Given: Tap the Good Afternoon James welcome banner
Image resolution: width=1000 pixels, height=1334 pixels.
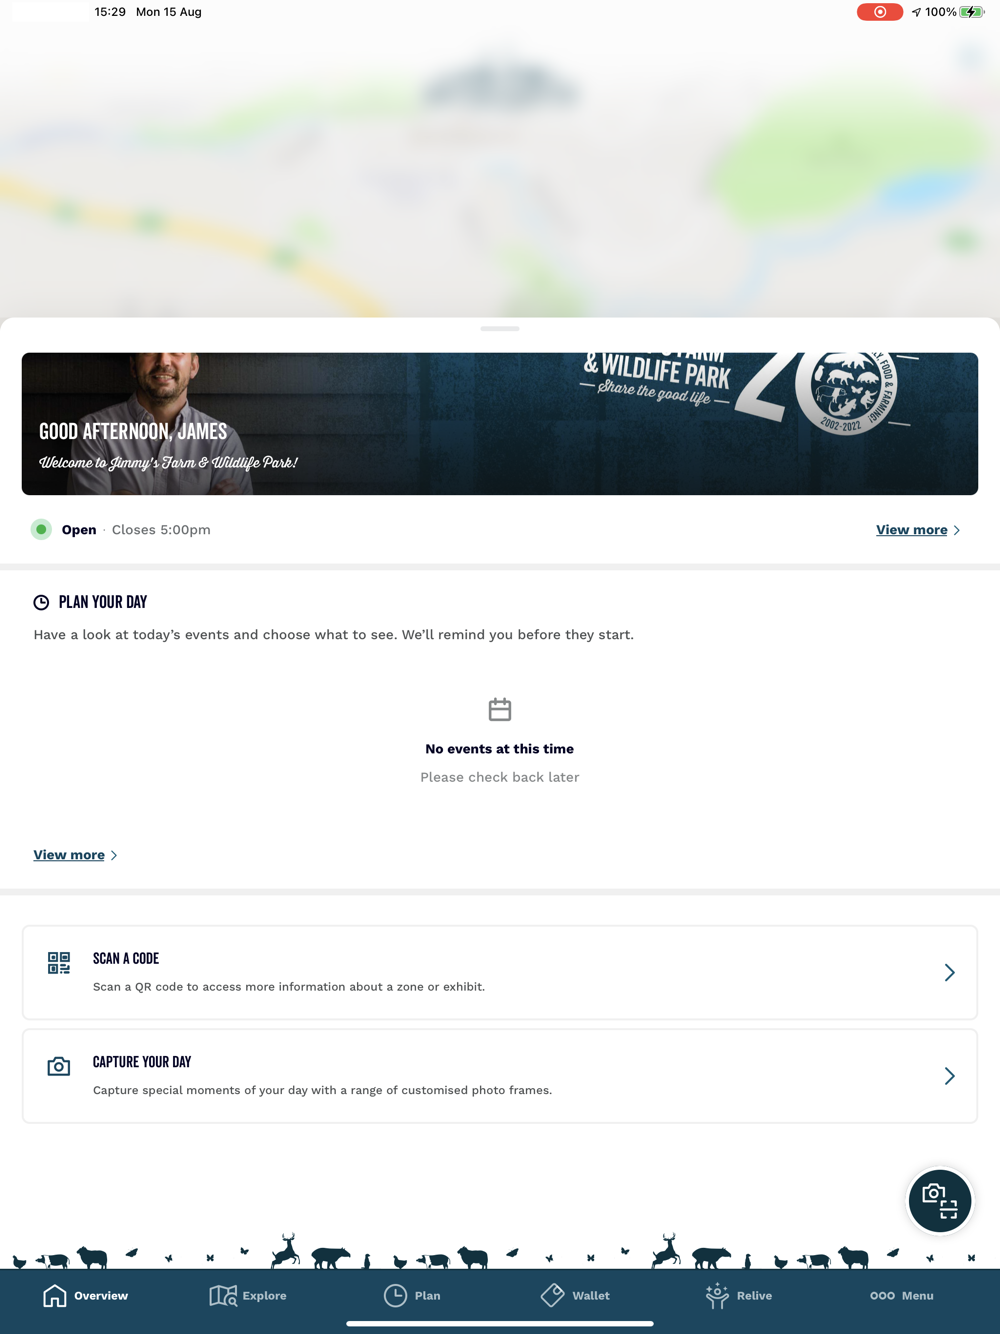Looking at the screenshot, I should (500, 424).
